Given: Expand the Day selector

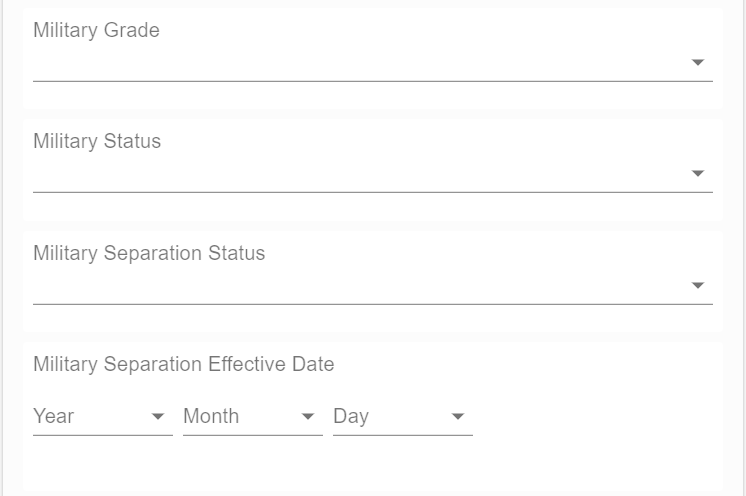Looking at the screenshot, I should (x=402, y=417).
